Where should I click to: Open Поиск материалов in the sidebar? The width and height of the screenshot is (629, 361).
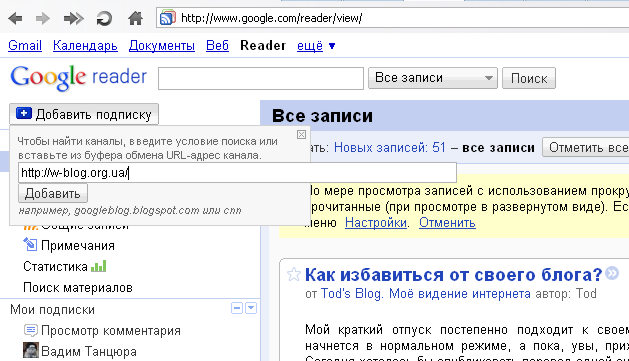point(78,288)
